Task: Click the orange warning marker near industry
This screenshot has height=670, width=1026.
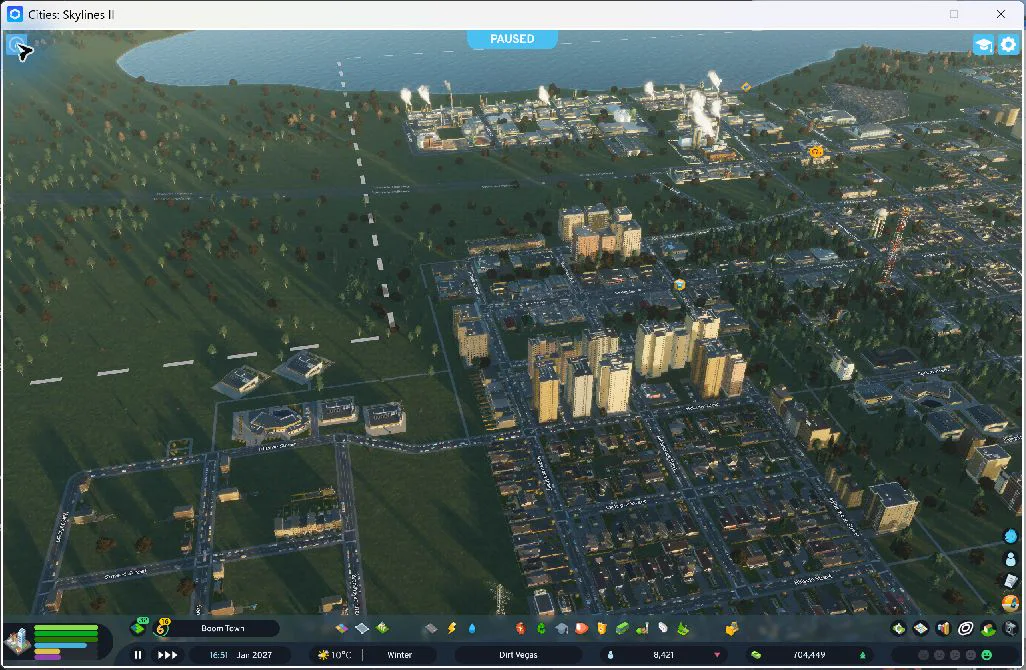Action: coord(815,152)
